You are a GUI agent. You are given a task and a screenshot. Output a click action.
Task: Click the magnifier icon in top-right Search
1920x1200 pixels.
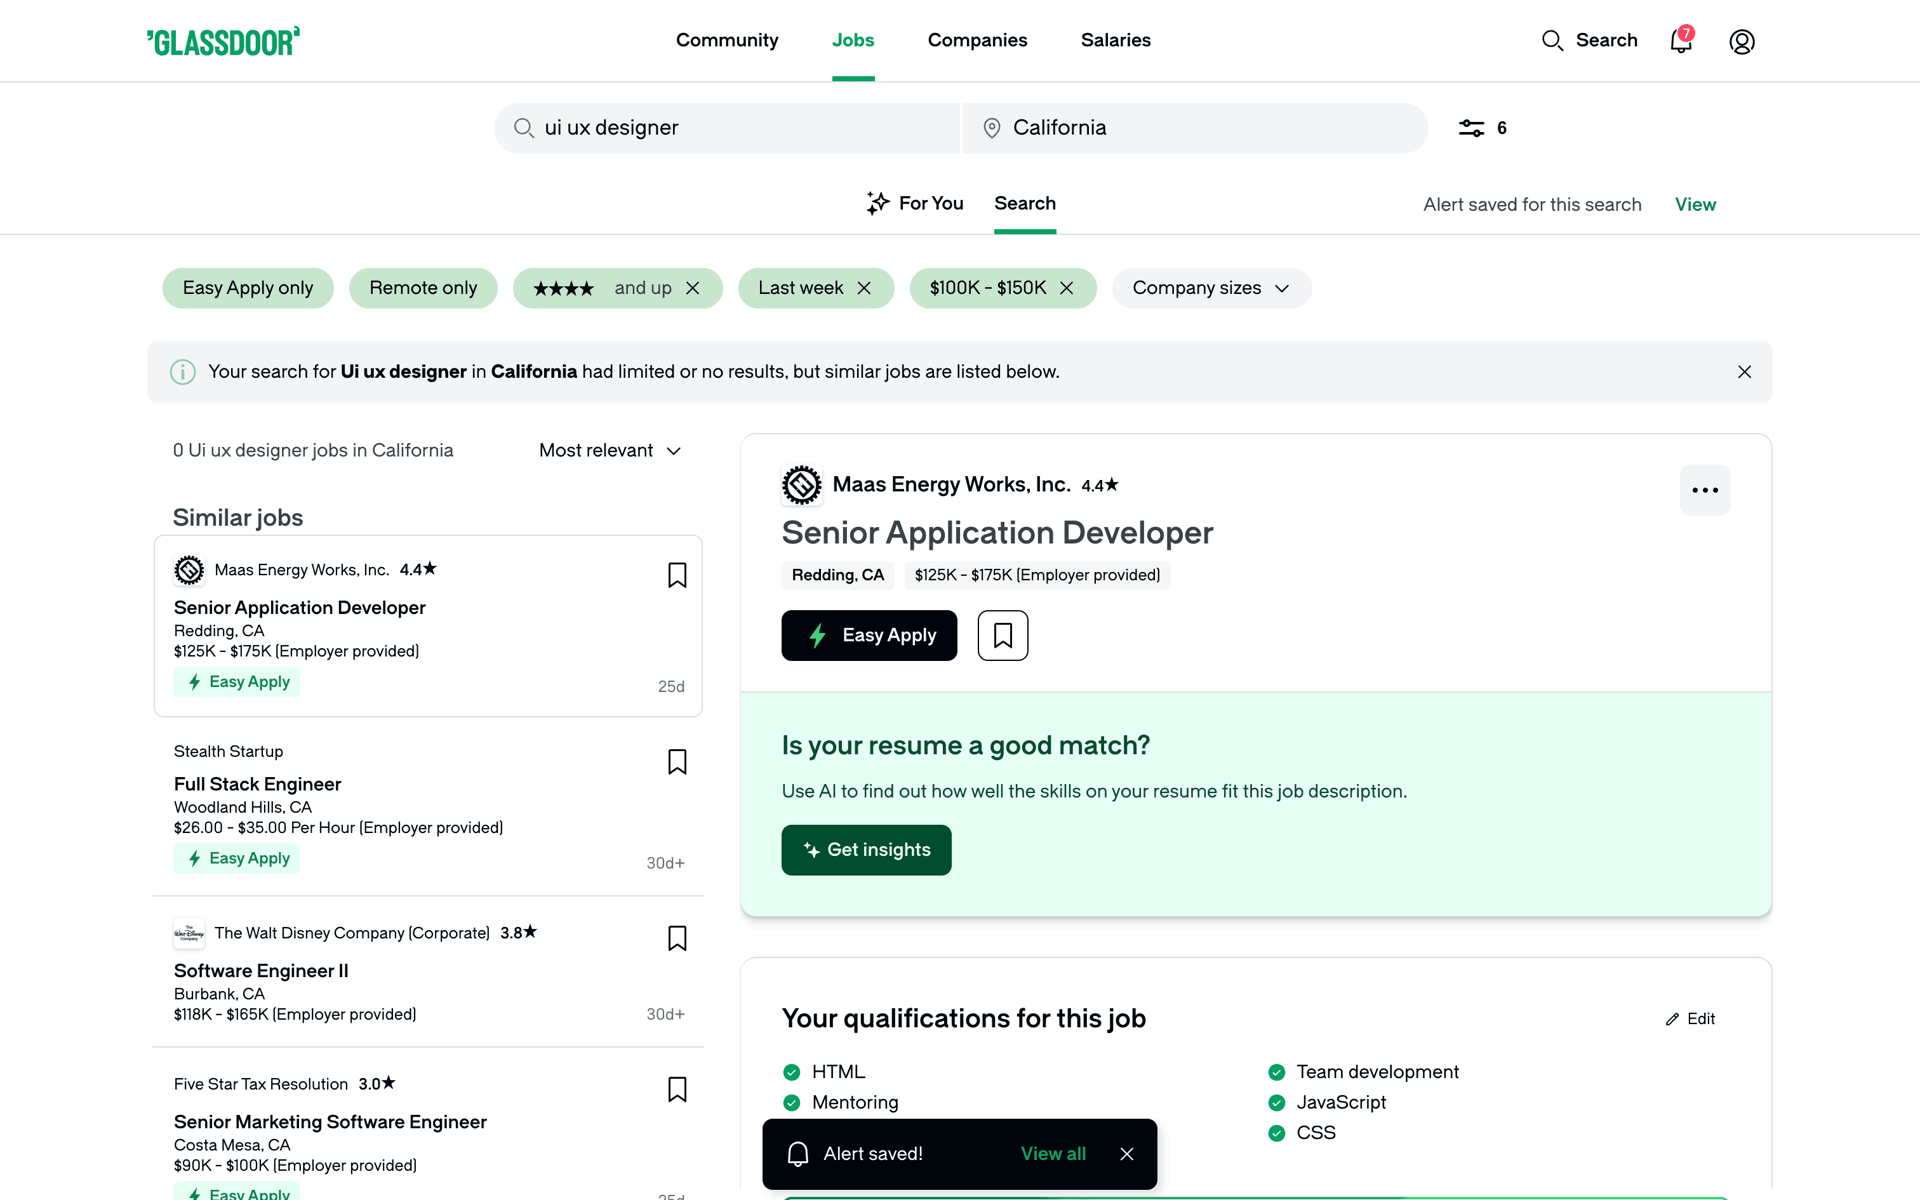[1552, 40]
